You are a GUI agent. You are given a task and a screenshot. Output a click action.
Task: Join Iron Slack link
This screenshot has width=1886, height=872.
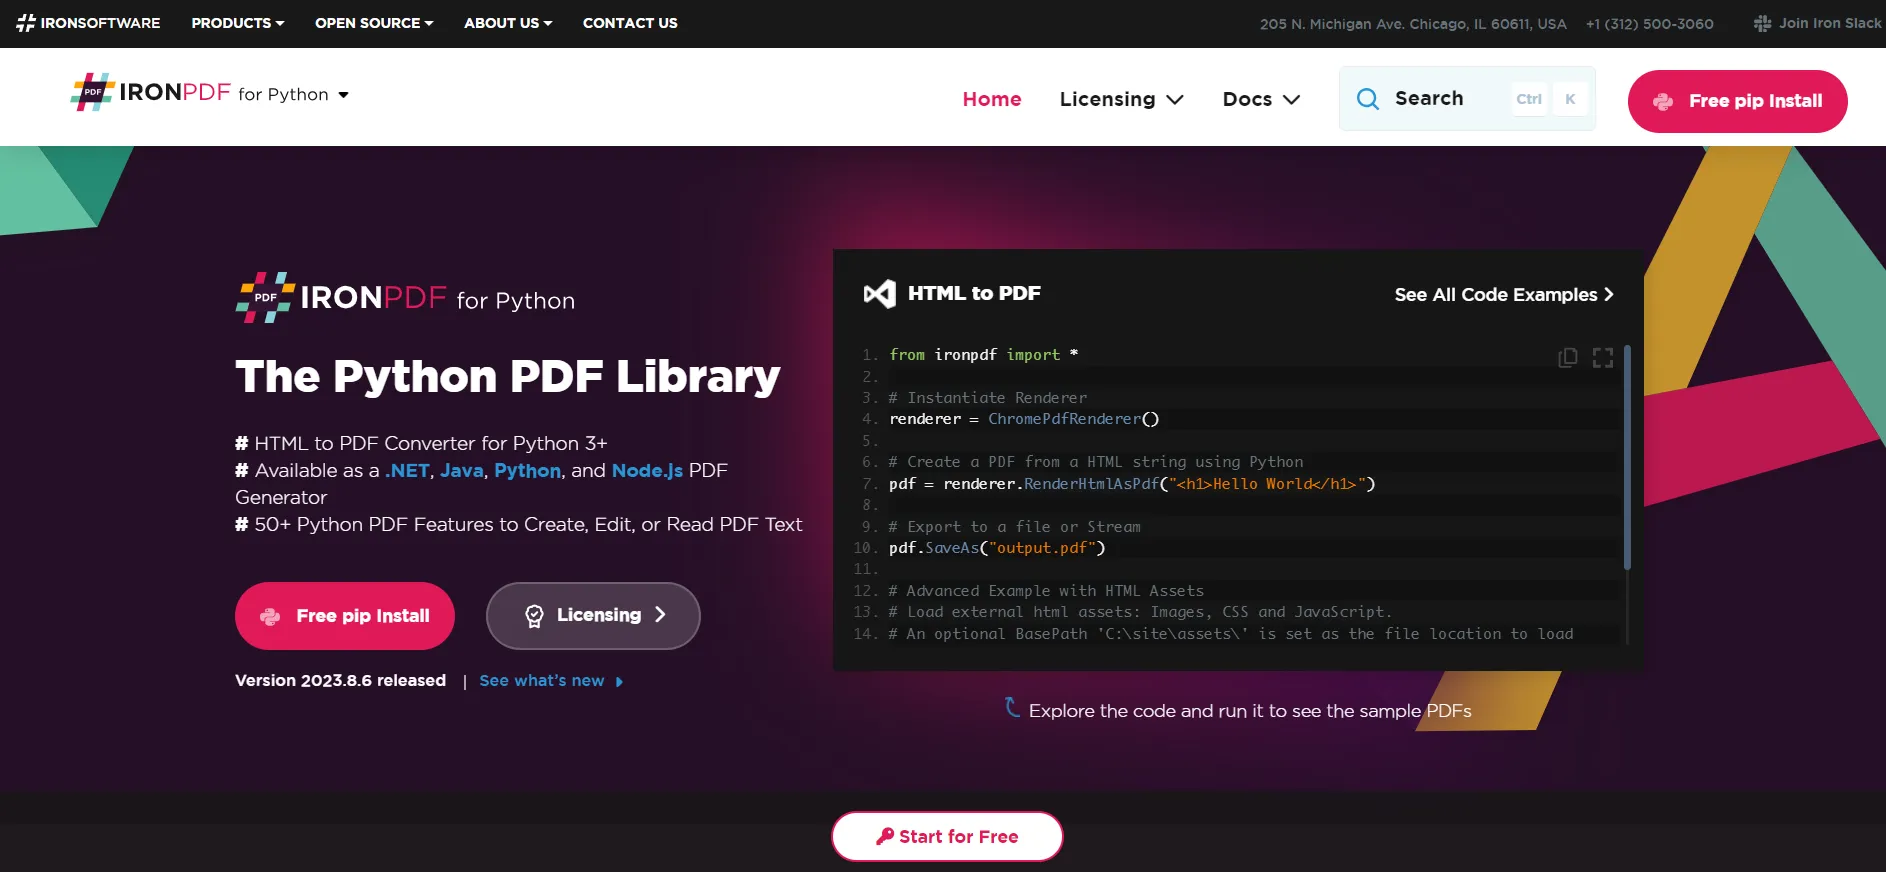coord(1818,23)
